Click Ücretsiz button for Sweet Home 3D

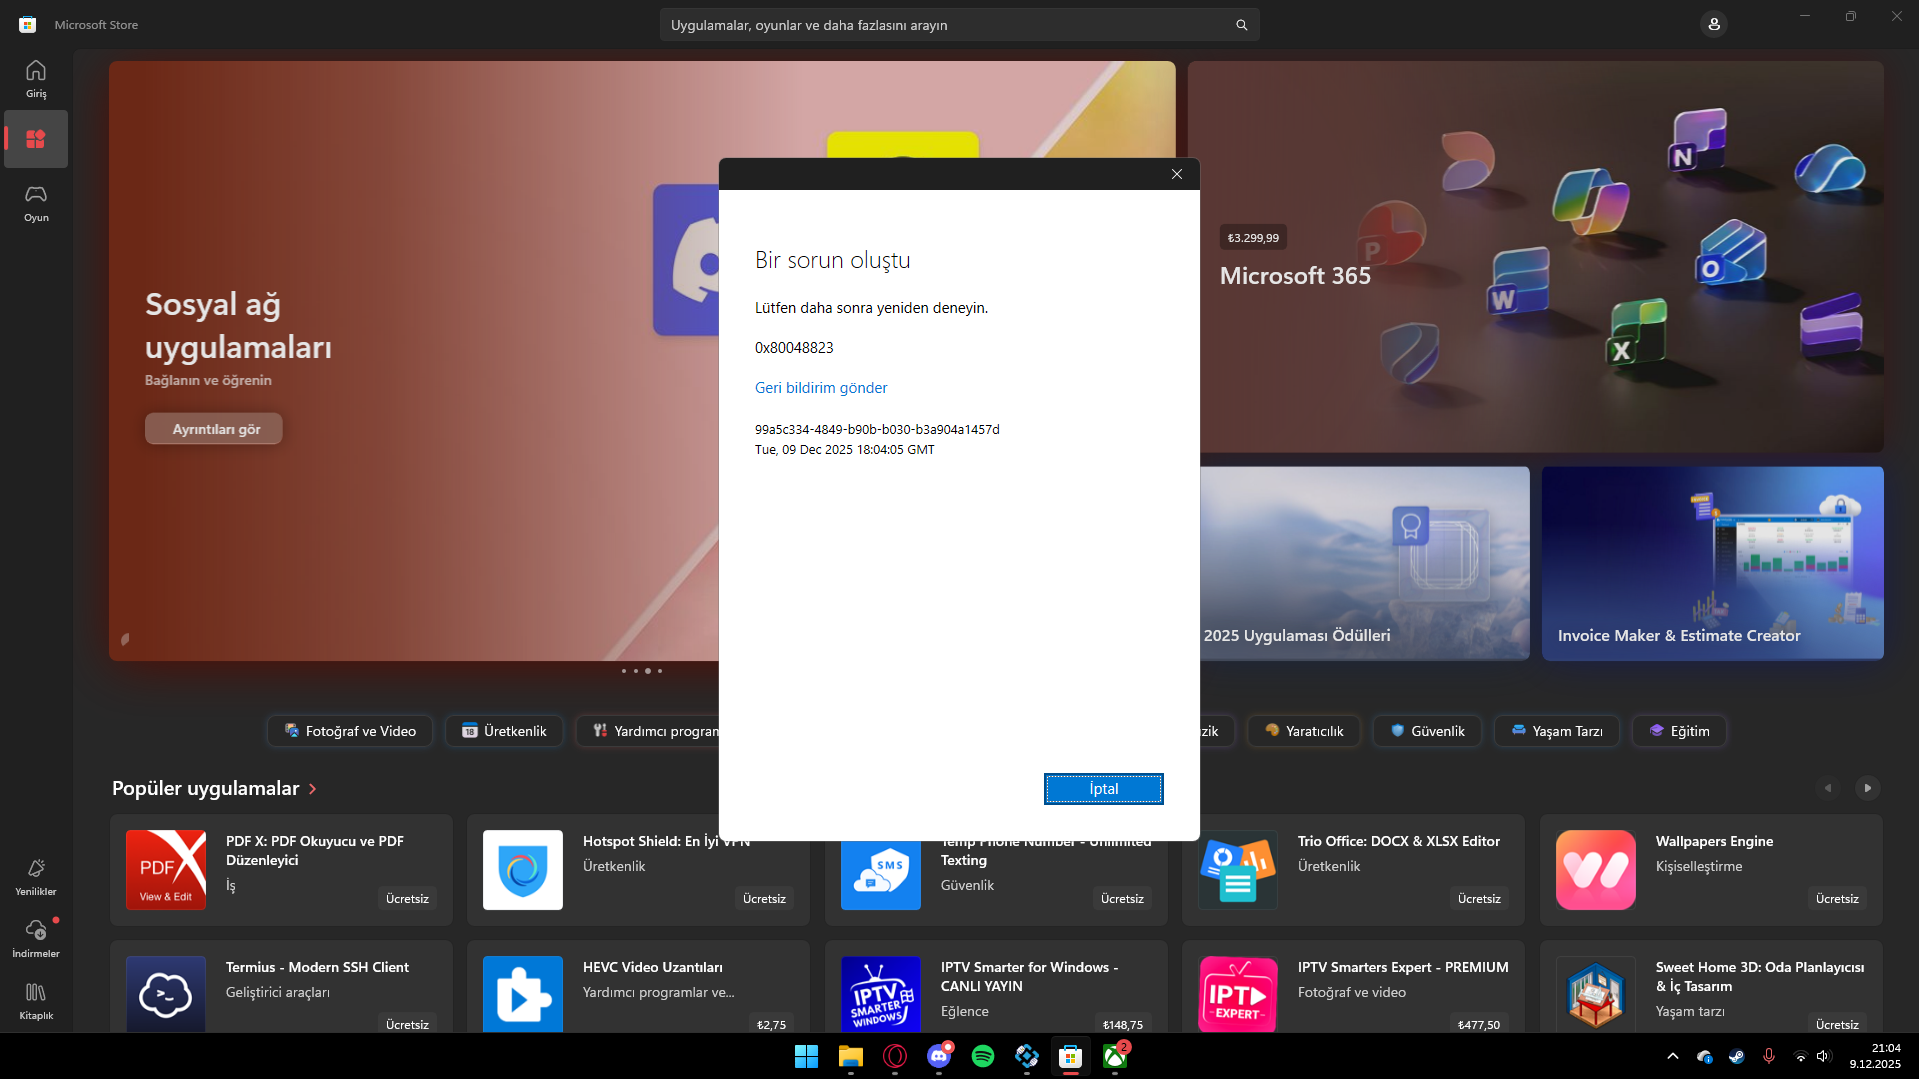click(x=1837, y=1024)
